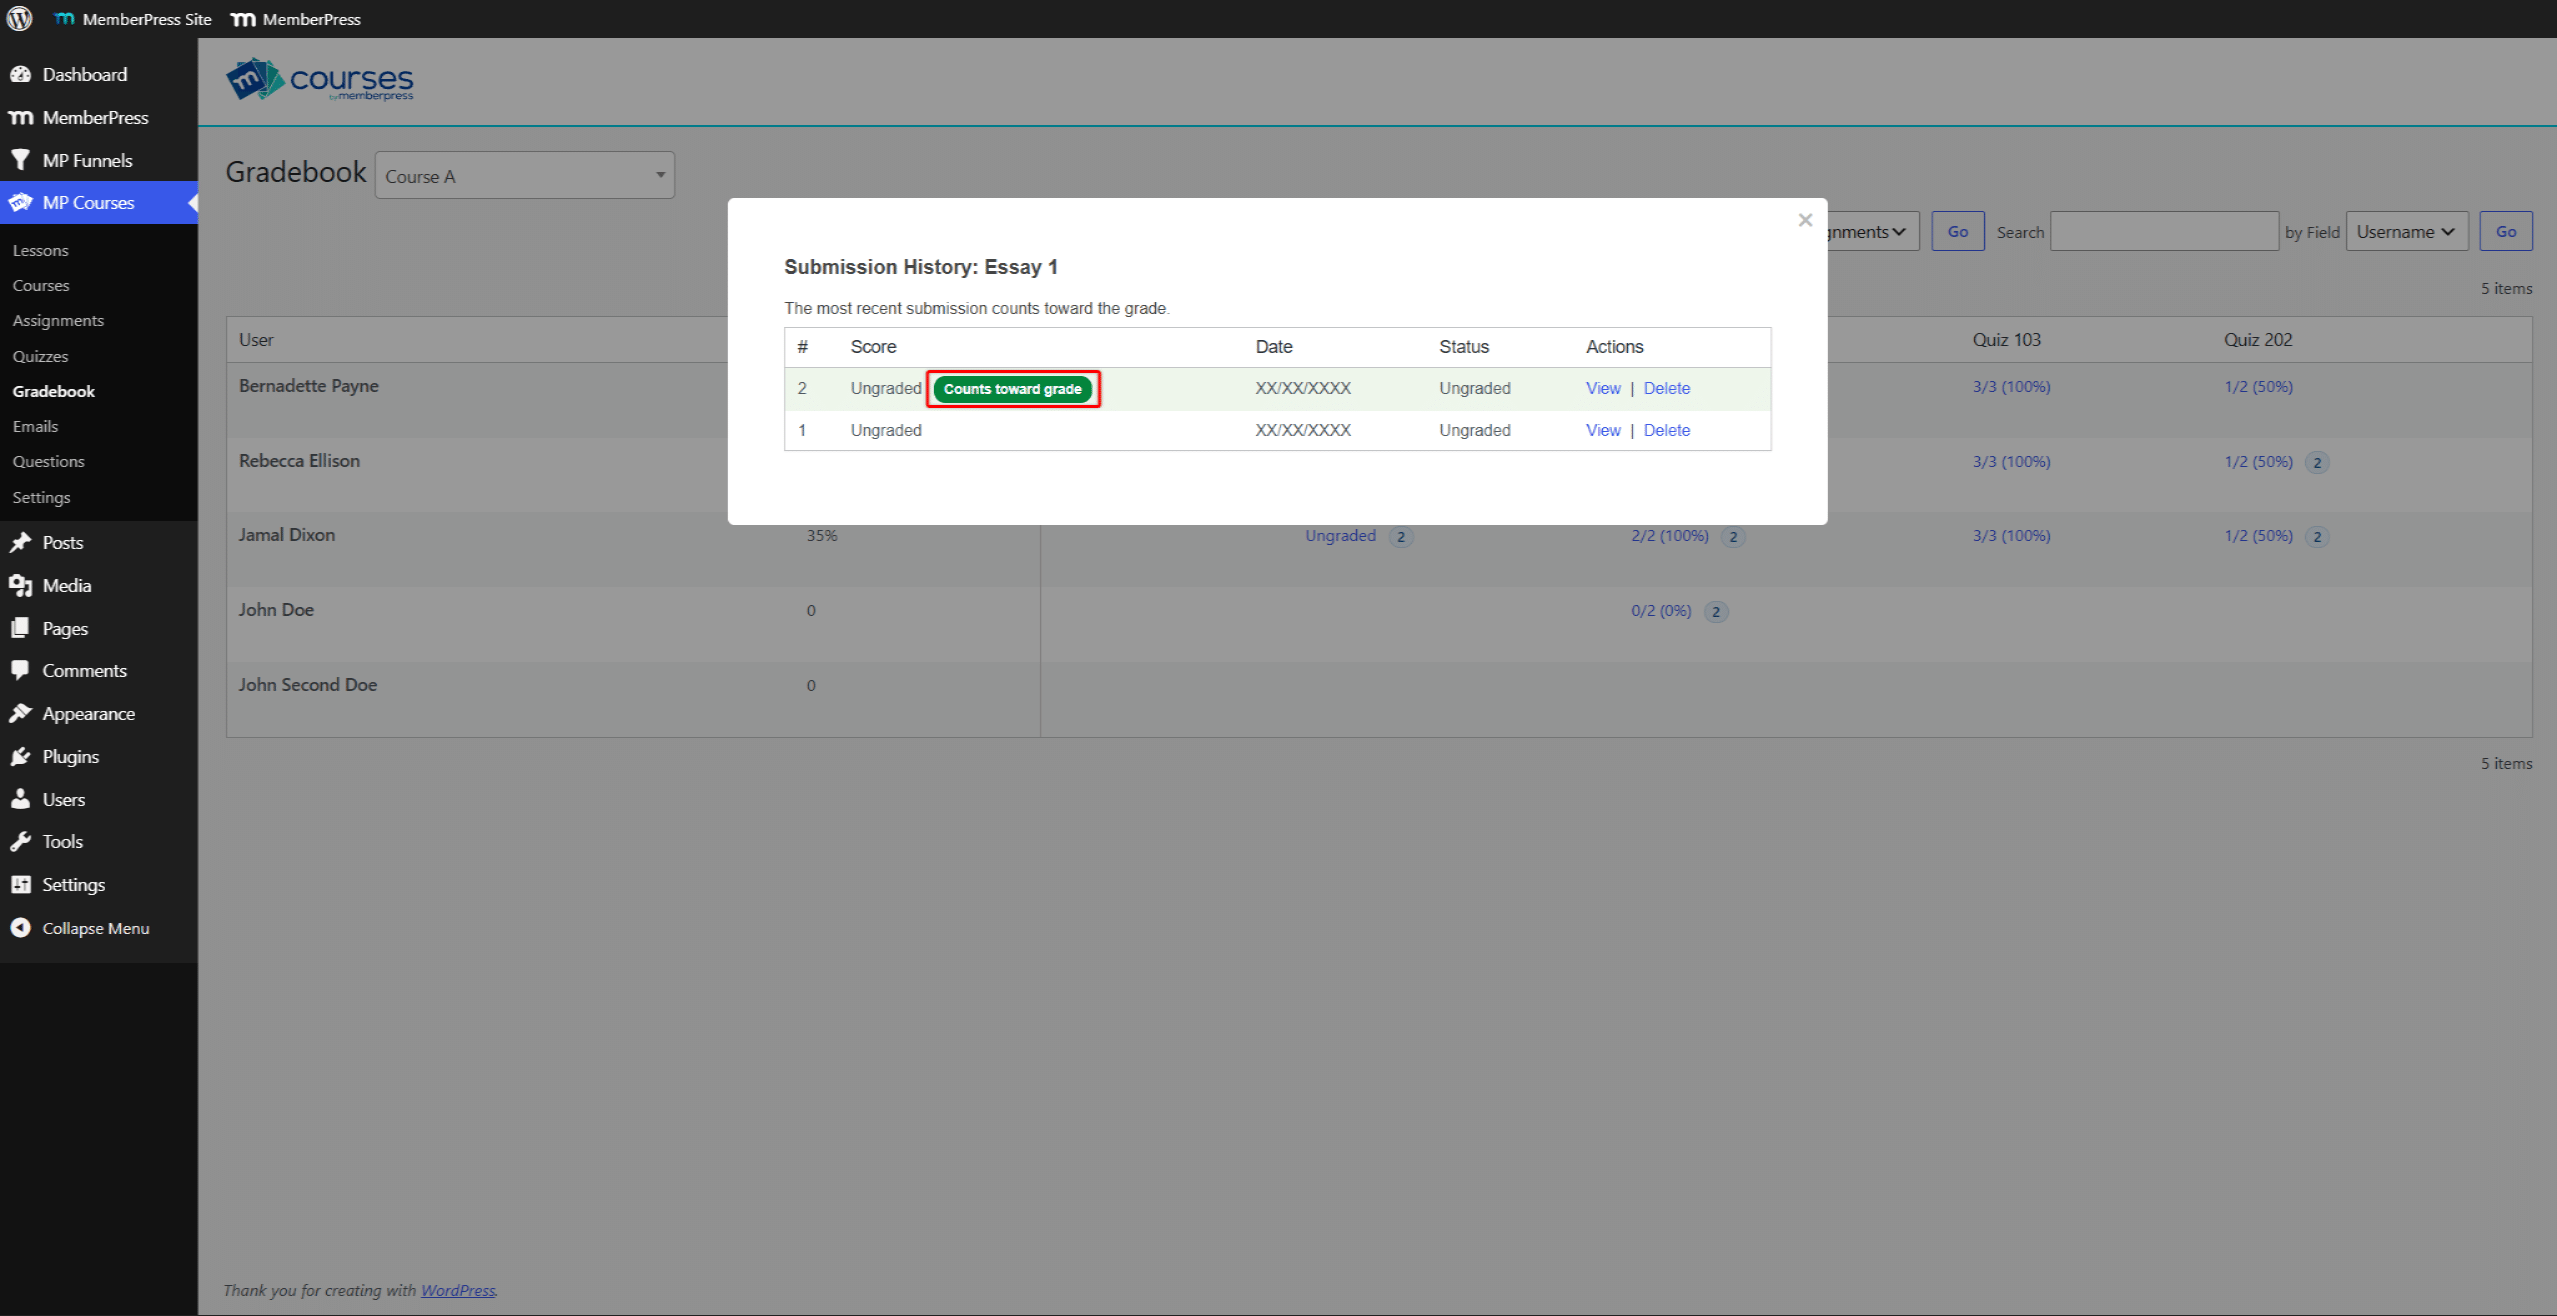The image size is (2557, 1316).
Task: View submission number 1
Action: coord(1603,430)
